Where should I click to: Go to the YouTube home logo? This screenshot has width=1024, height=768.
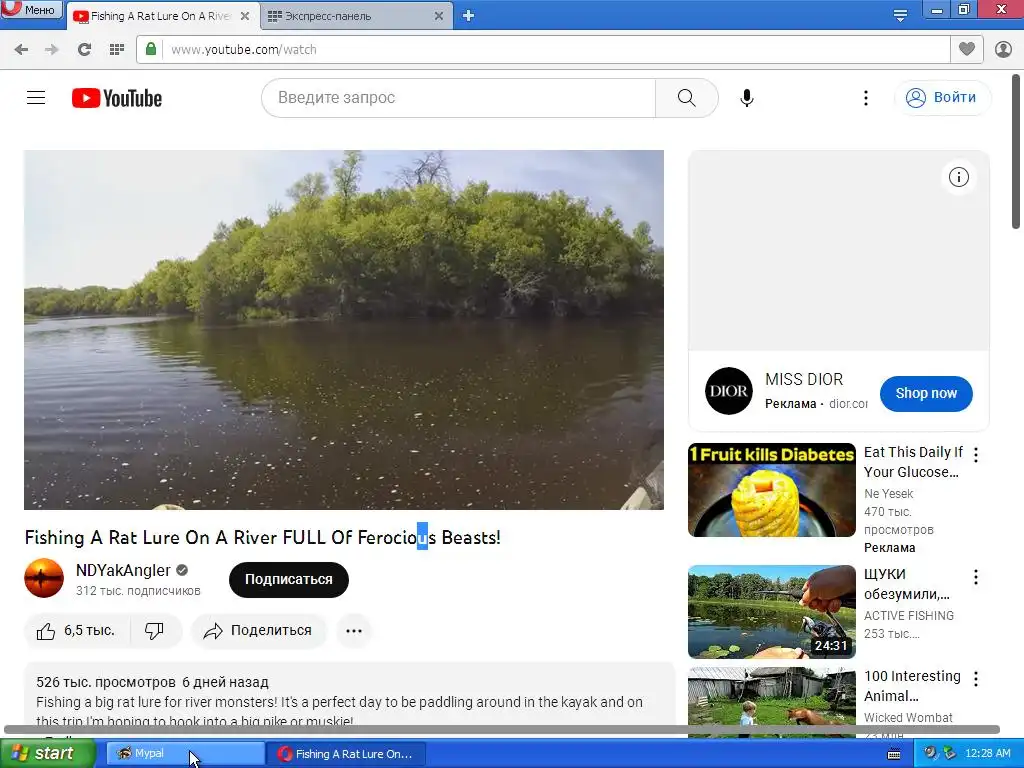point(117,98)
